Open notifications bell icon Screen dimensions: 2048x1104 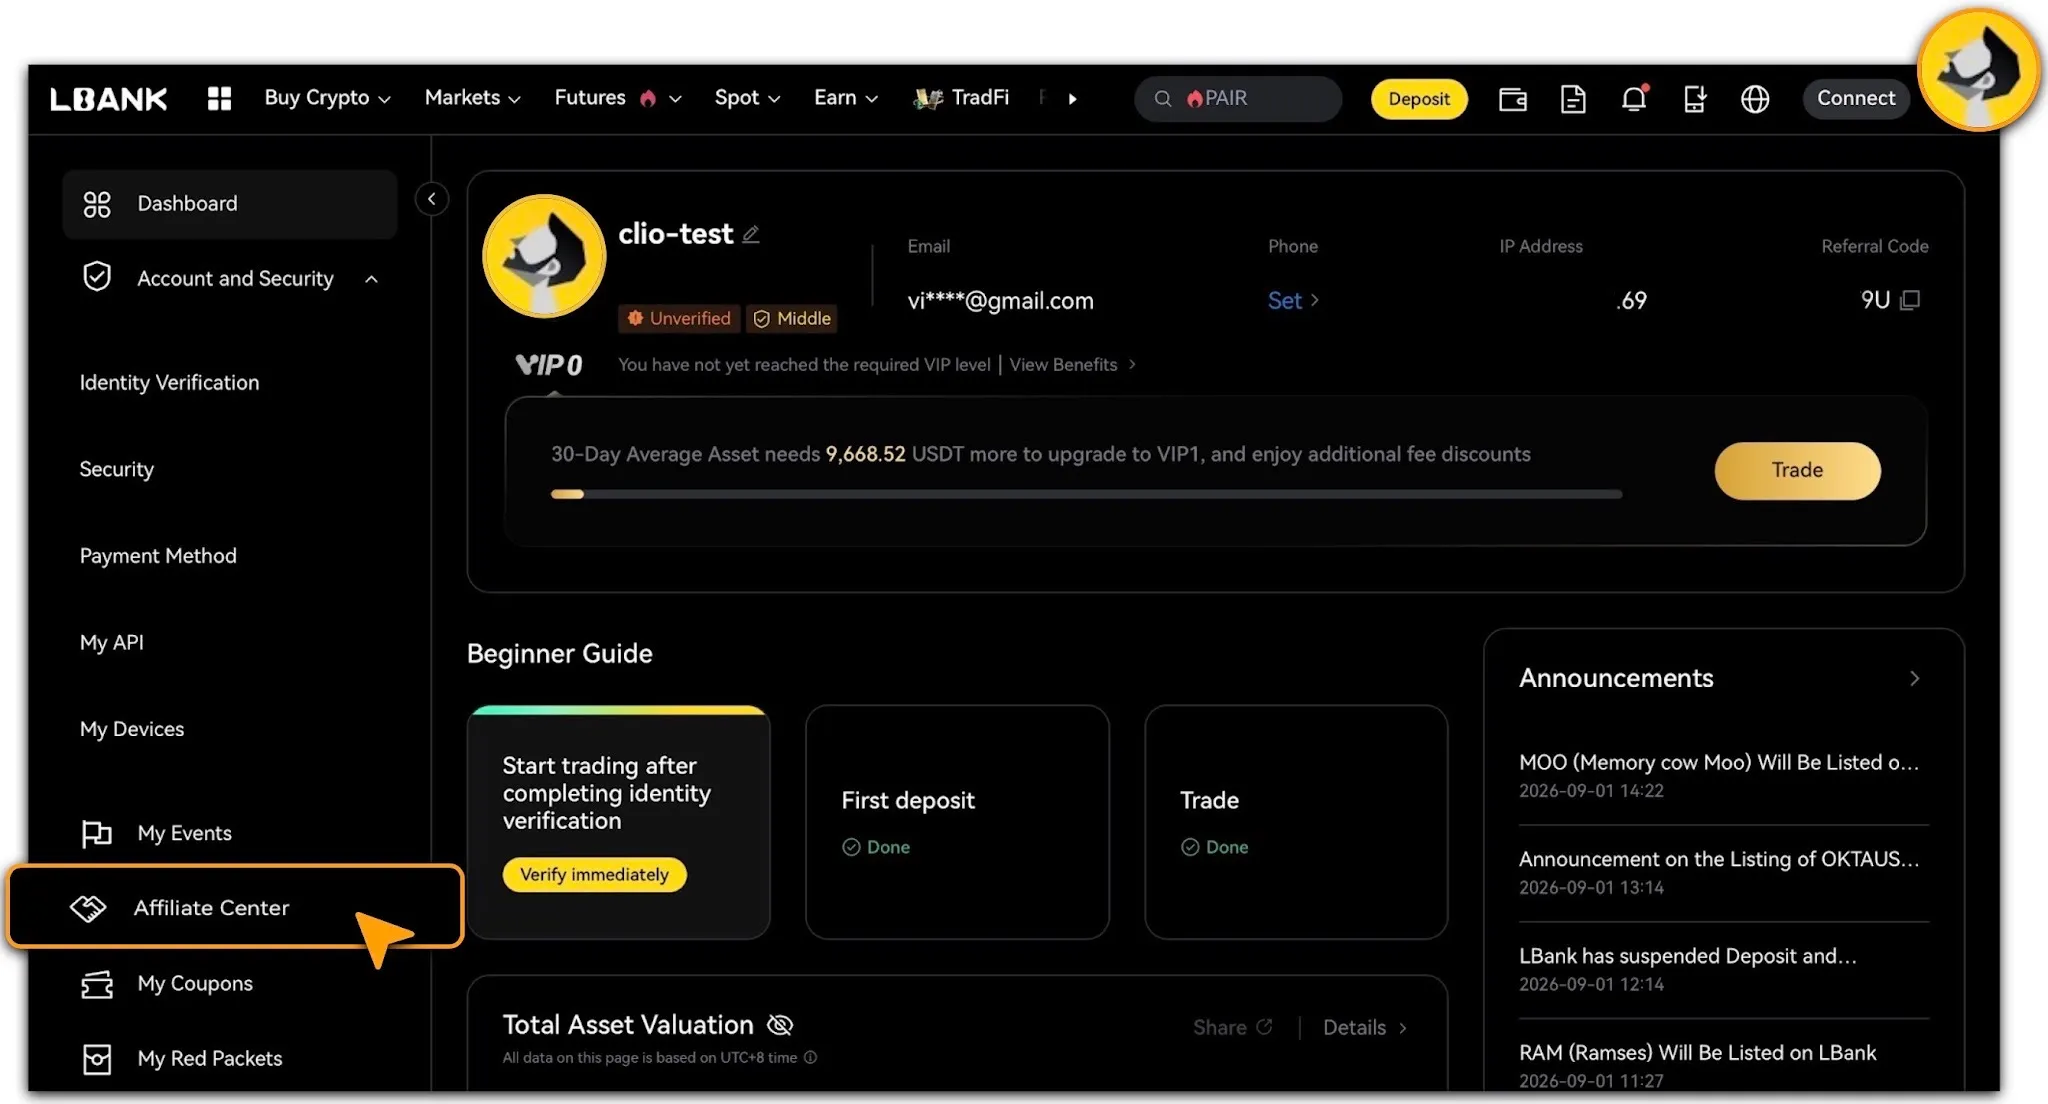(x=1634, y=98)
